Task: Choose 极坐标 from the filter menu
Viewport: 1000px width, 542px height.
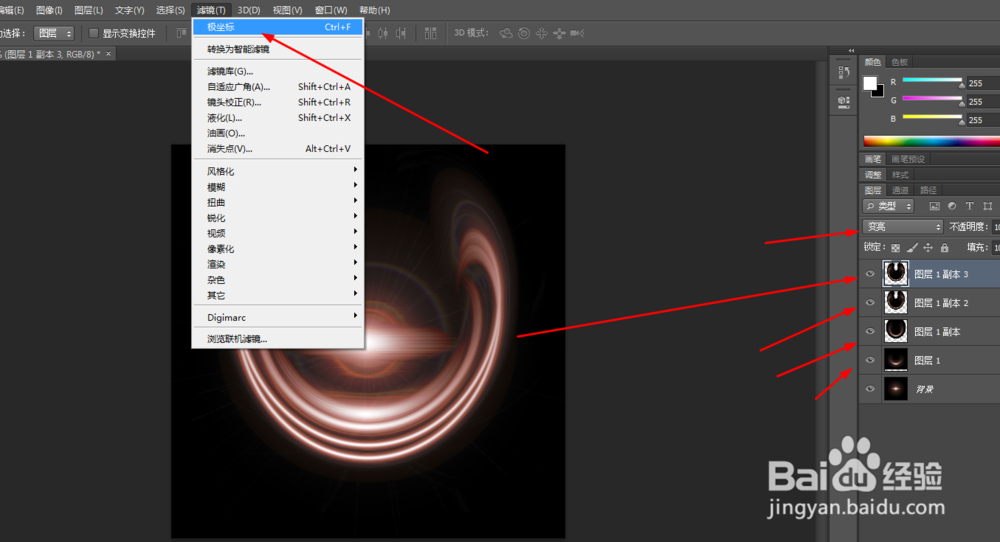Action: [278, 27]
